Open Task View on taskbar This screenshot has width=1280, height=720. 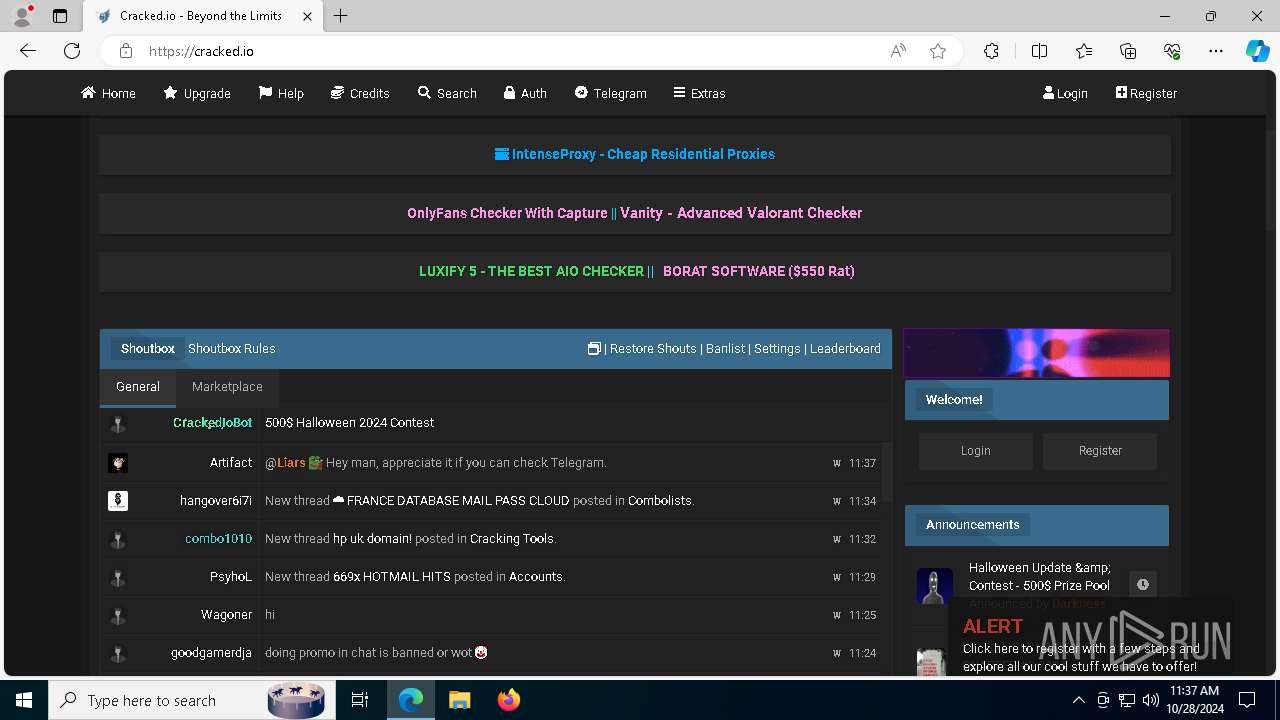(x=360, y=700)
